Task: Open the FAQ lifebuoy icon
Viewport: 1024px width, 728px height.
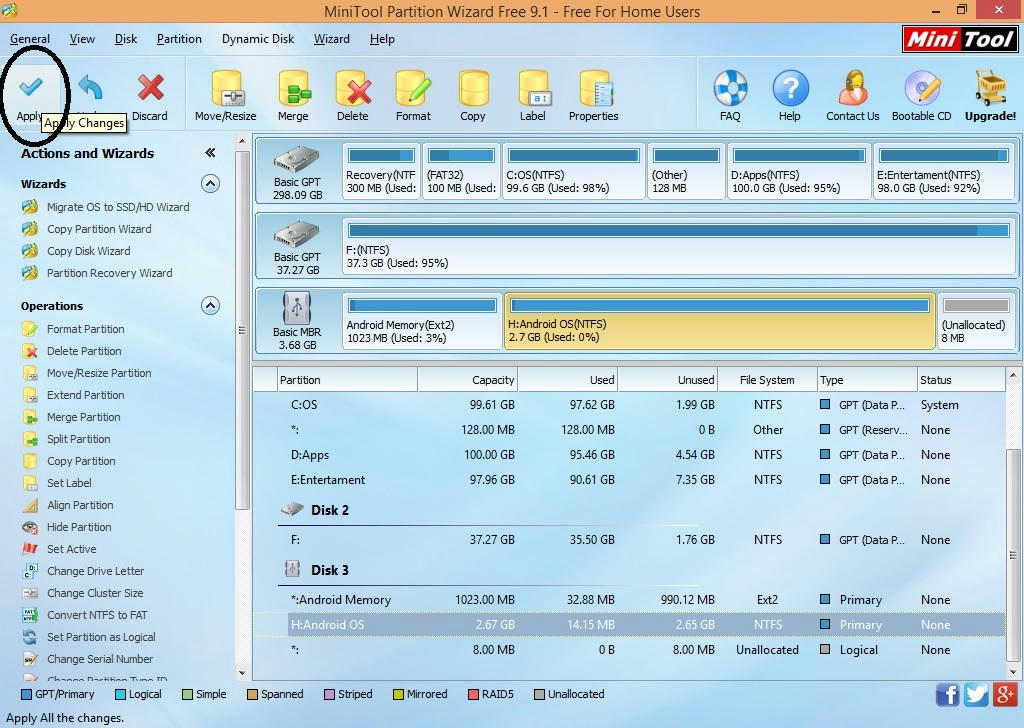Action: [x=730, y=88]
